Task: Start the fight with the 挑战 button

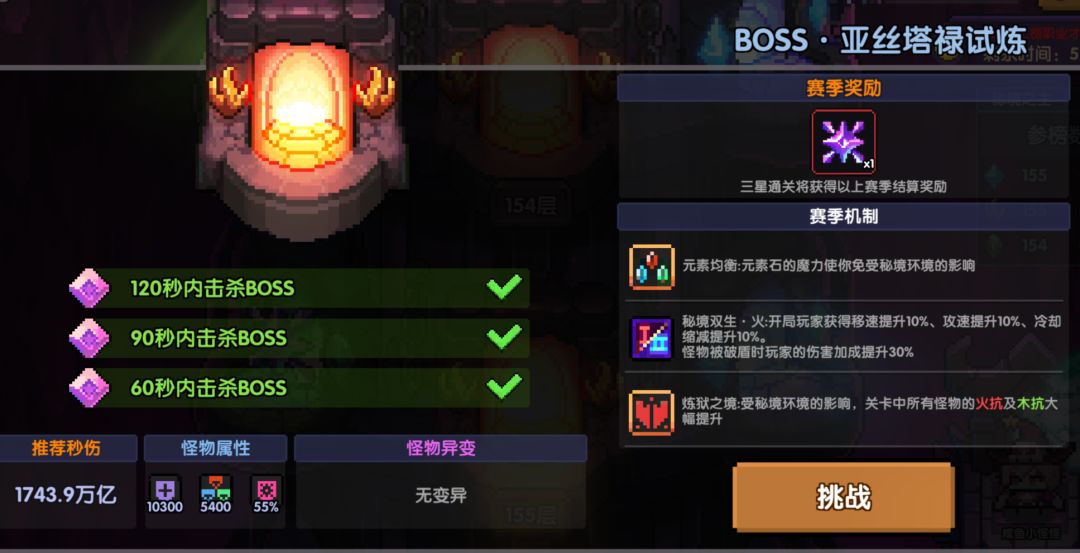Action: pos(844,497)
